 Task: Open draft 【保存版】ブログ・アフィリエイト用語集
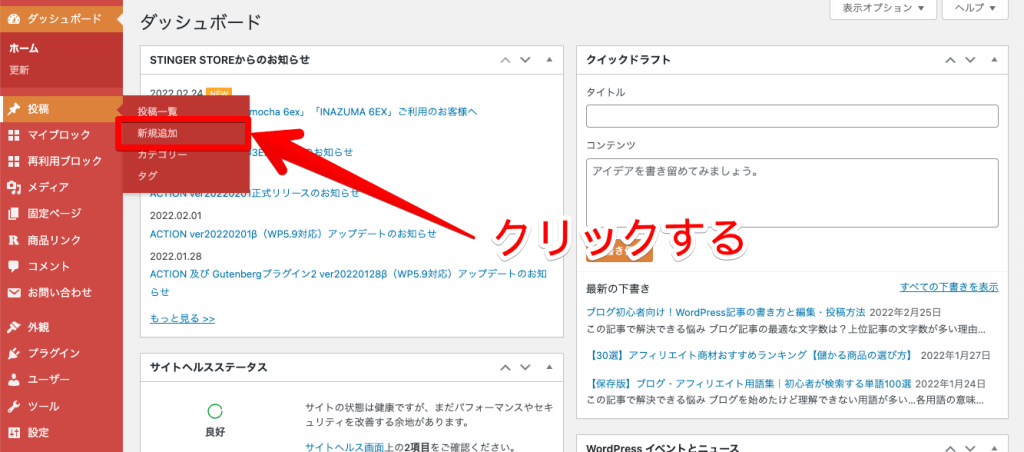point(750,382)
